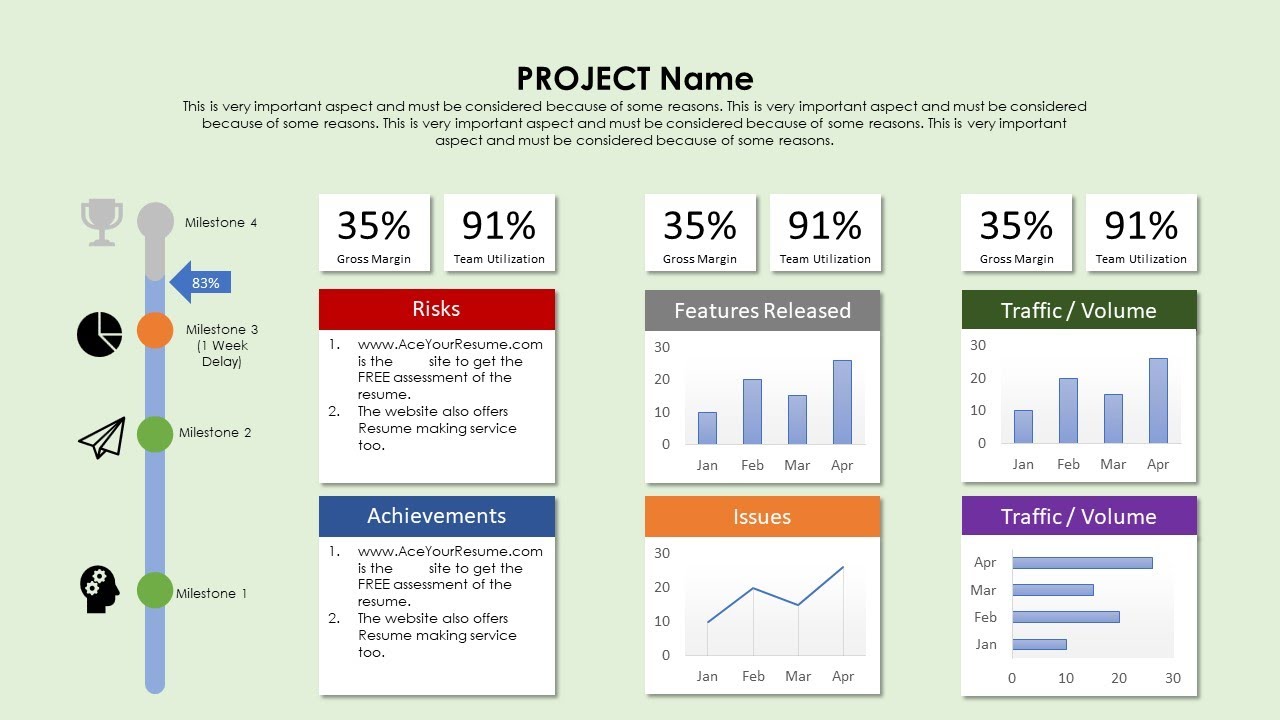1280x720 pixels.
Task: Click the blue 83% arrow indicator
Action: [x=201, y=283]
